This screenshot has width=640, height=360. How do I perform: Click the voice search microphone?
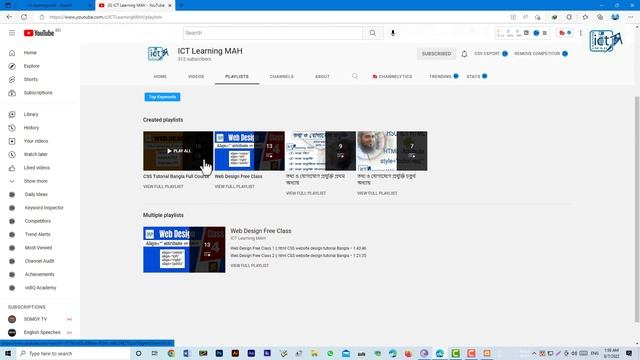393,33
